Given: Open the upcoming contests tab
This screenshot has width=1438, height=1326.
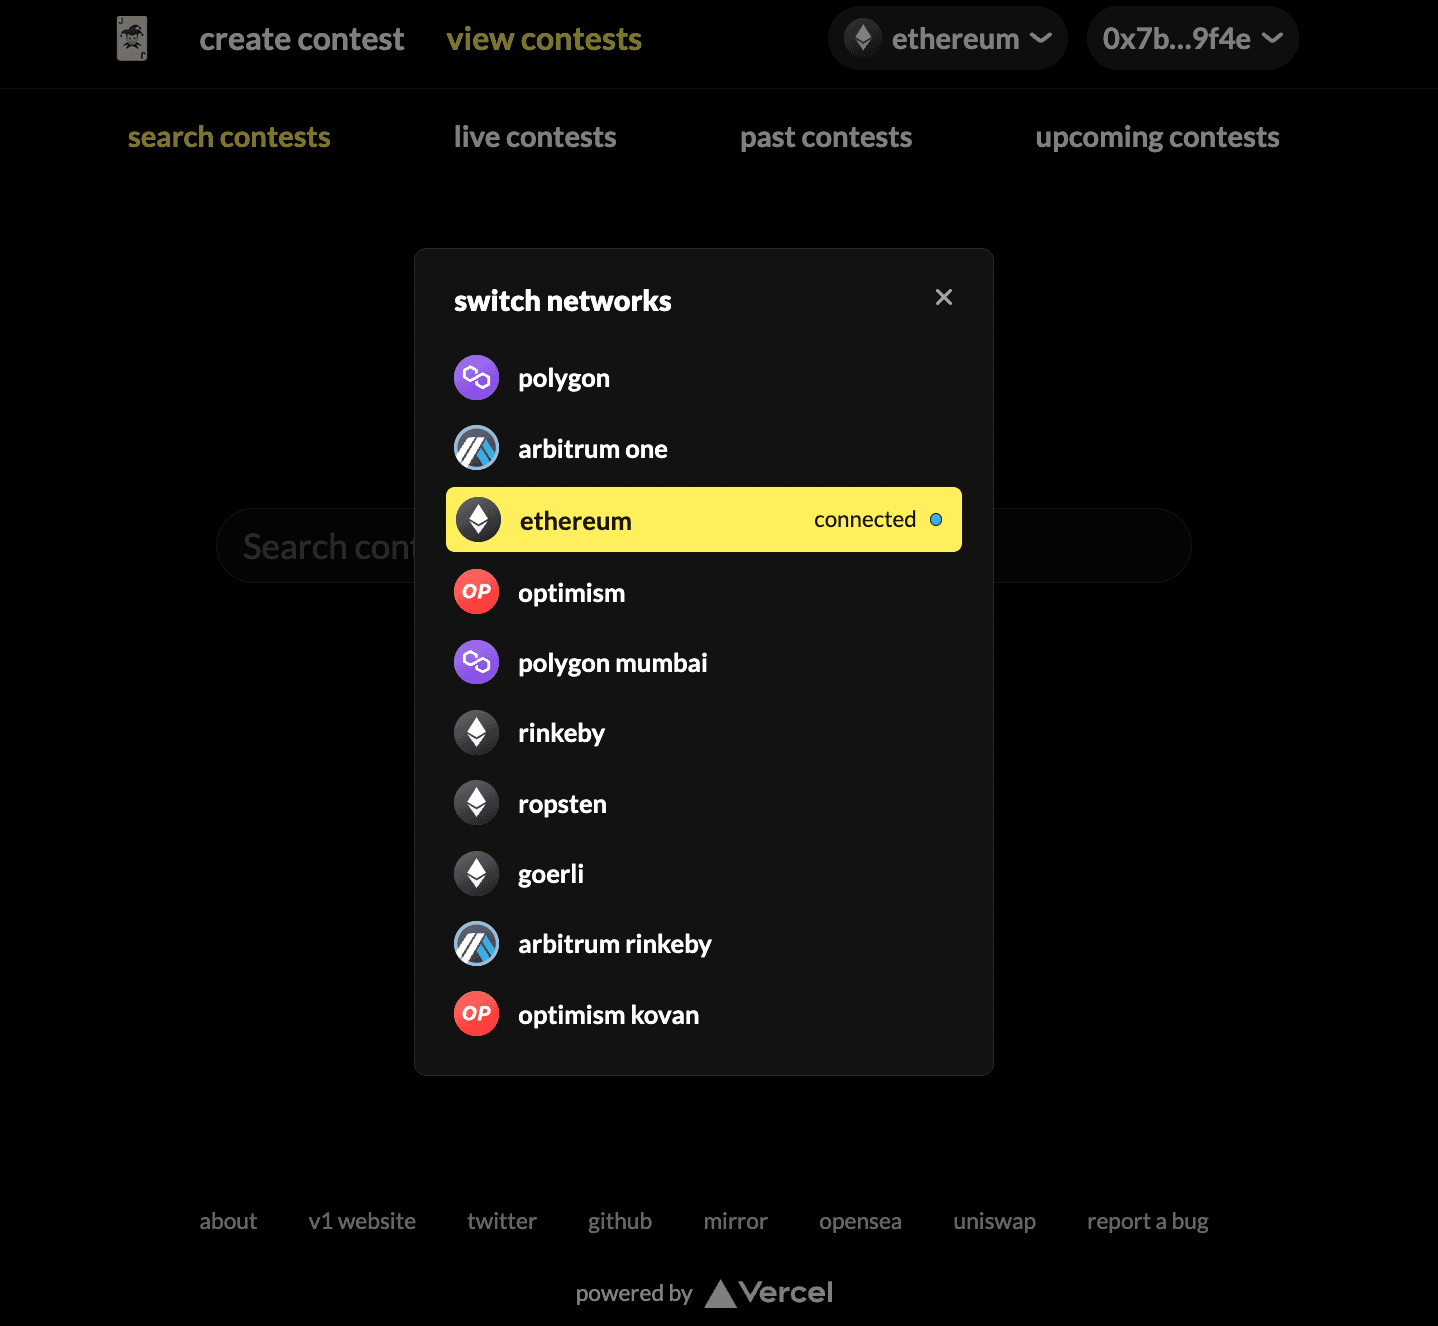Looking at the screenshot, I should tap(1157, 137).
